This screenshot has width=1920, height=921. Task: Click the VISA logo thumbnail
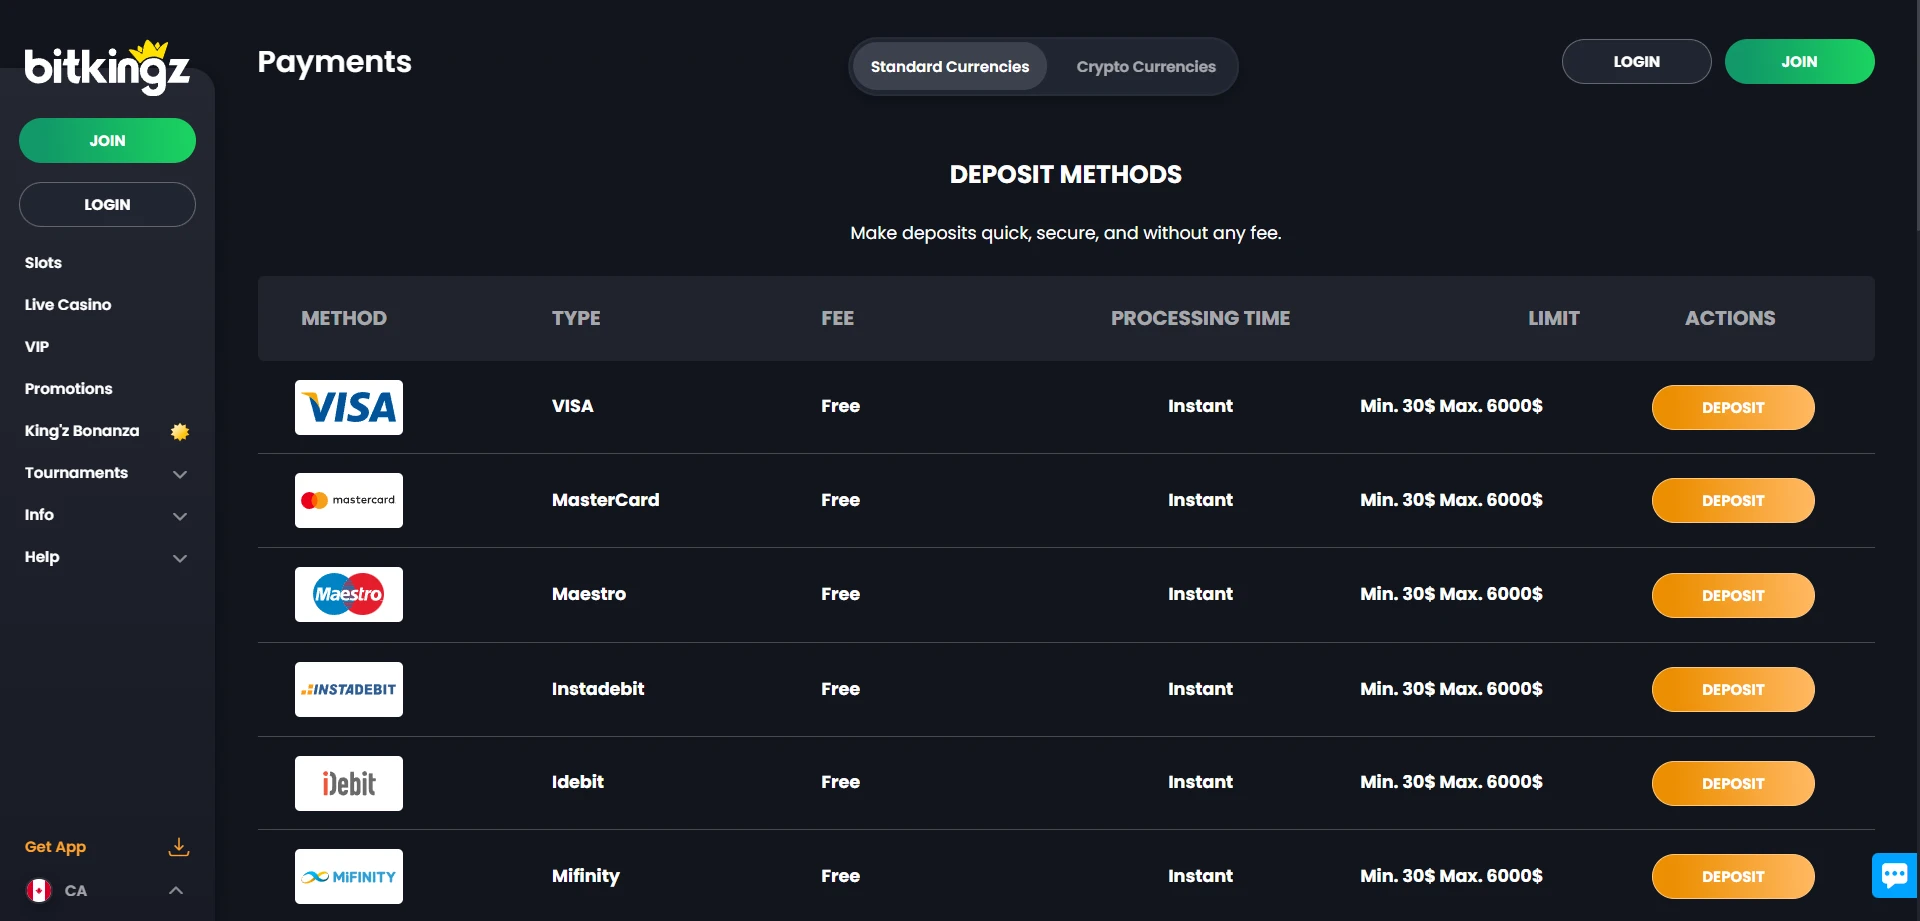click(x=349, y=407)
